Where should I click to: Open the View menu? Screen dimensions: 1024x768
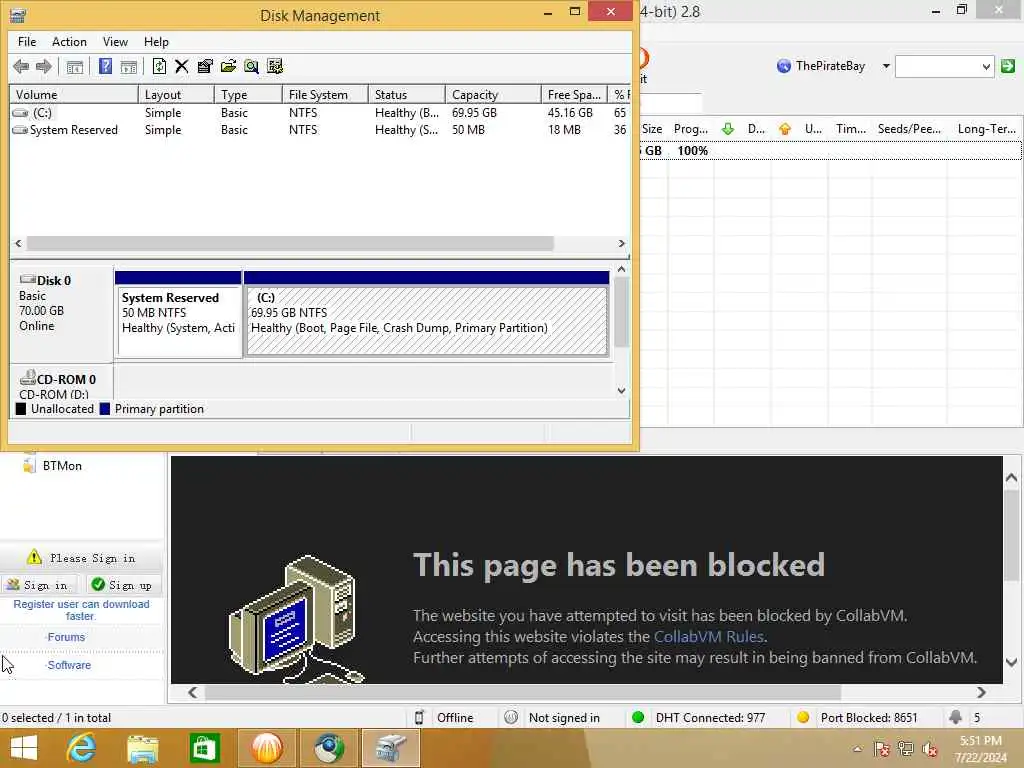point(115,42)
